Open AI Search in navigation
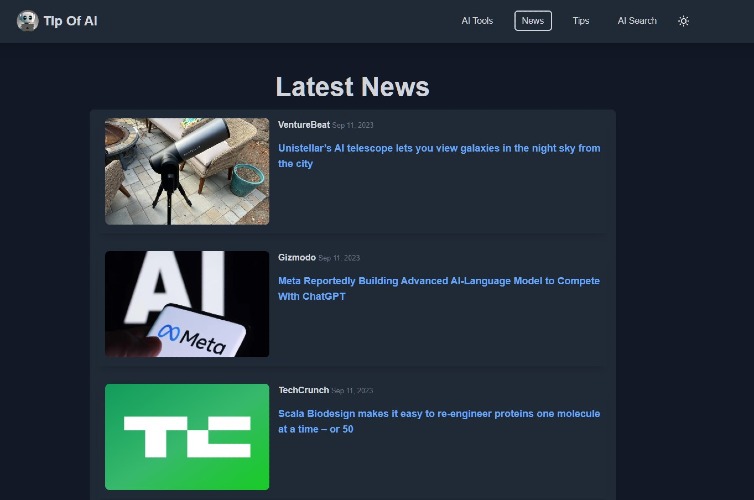This screenshot has width=754, height=500. coord(637,21)
